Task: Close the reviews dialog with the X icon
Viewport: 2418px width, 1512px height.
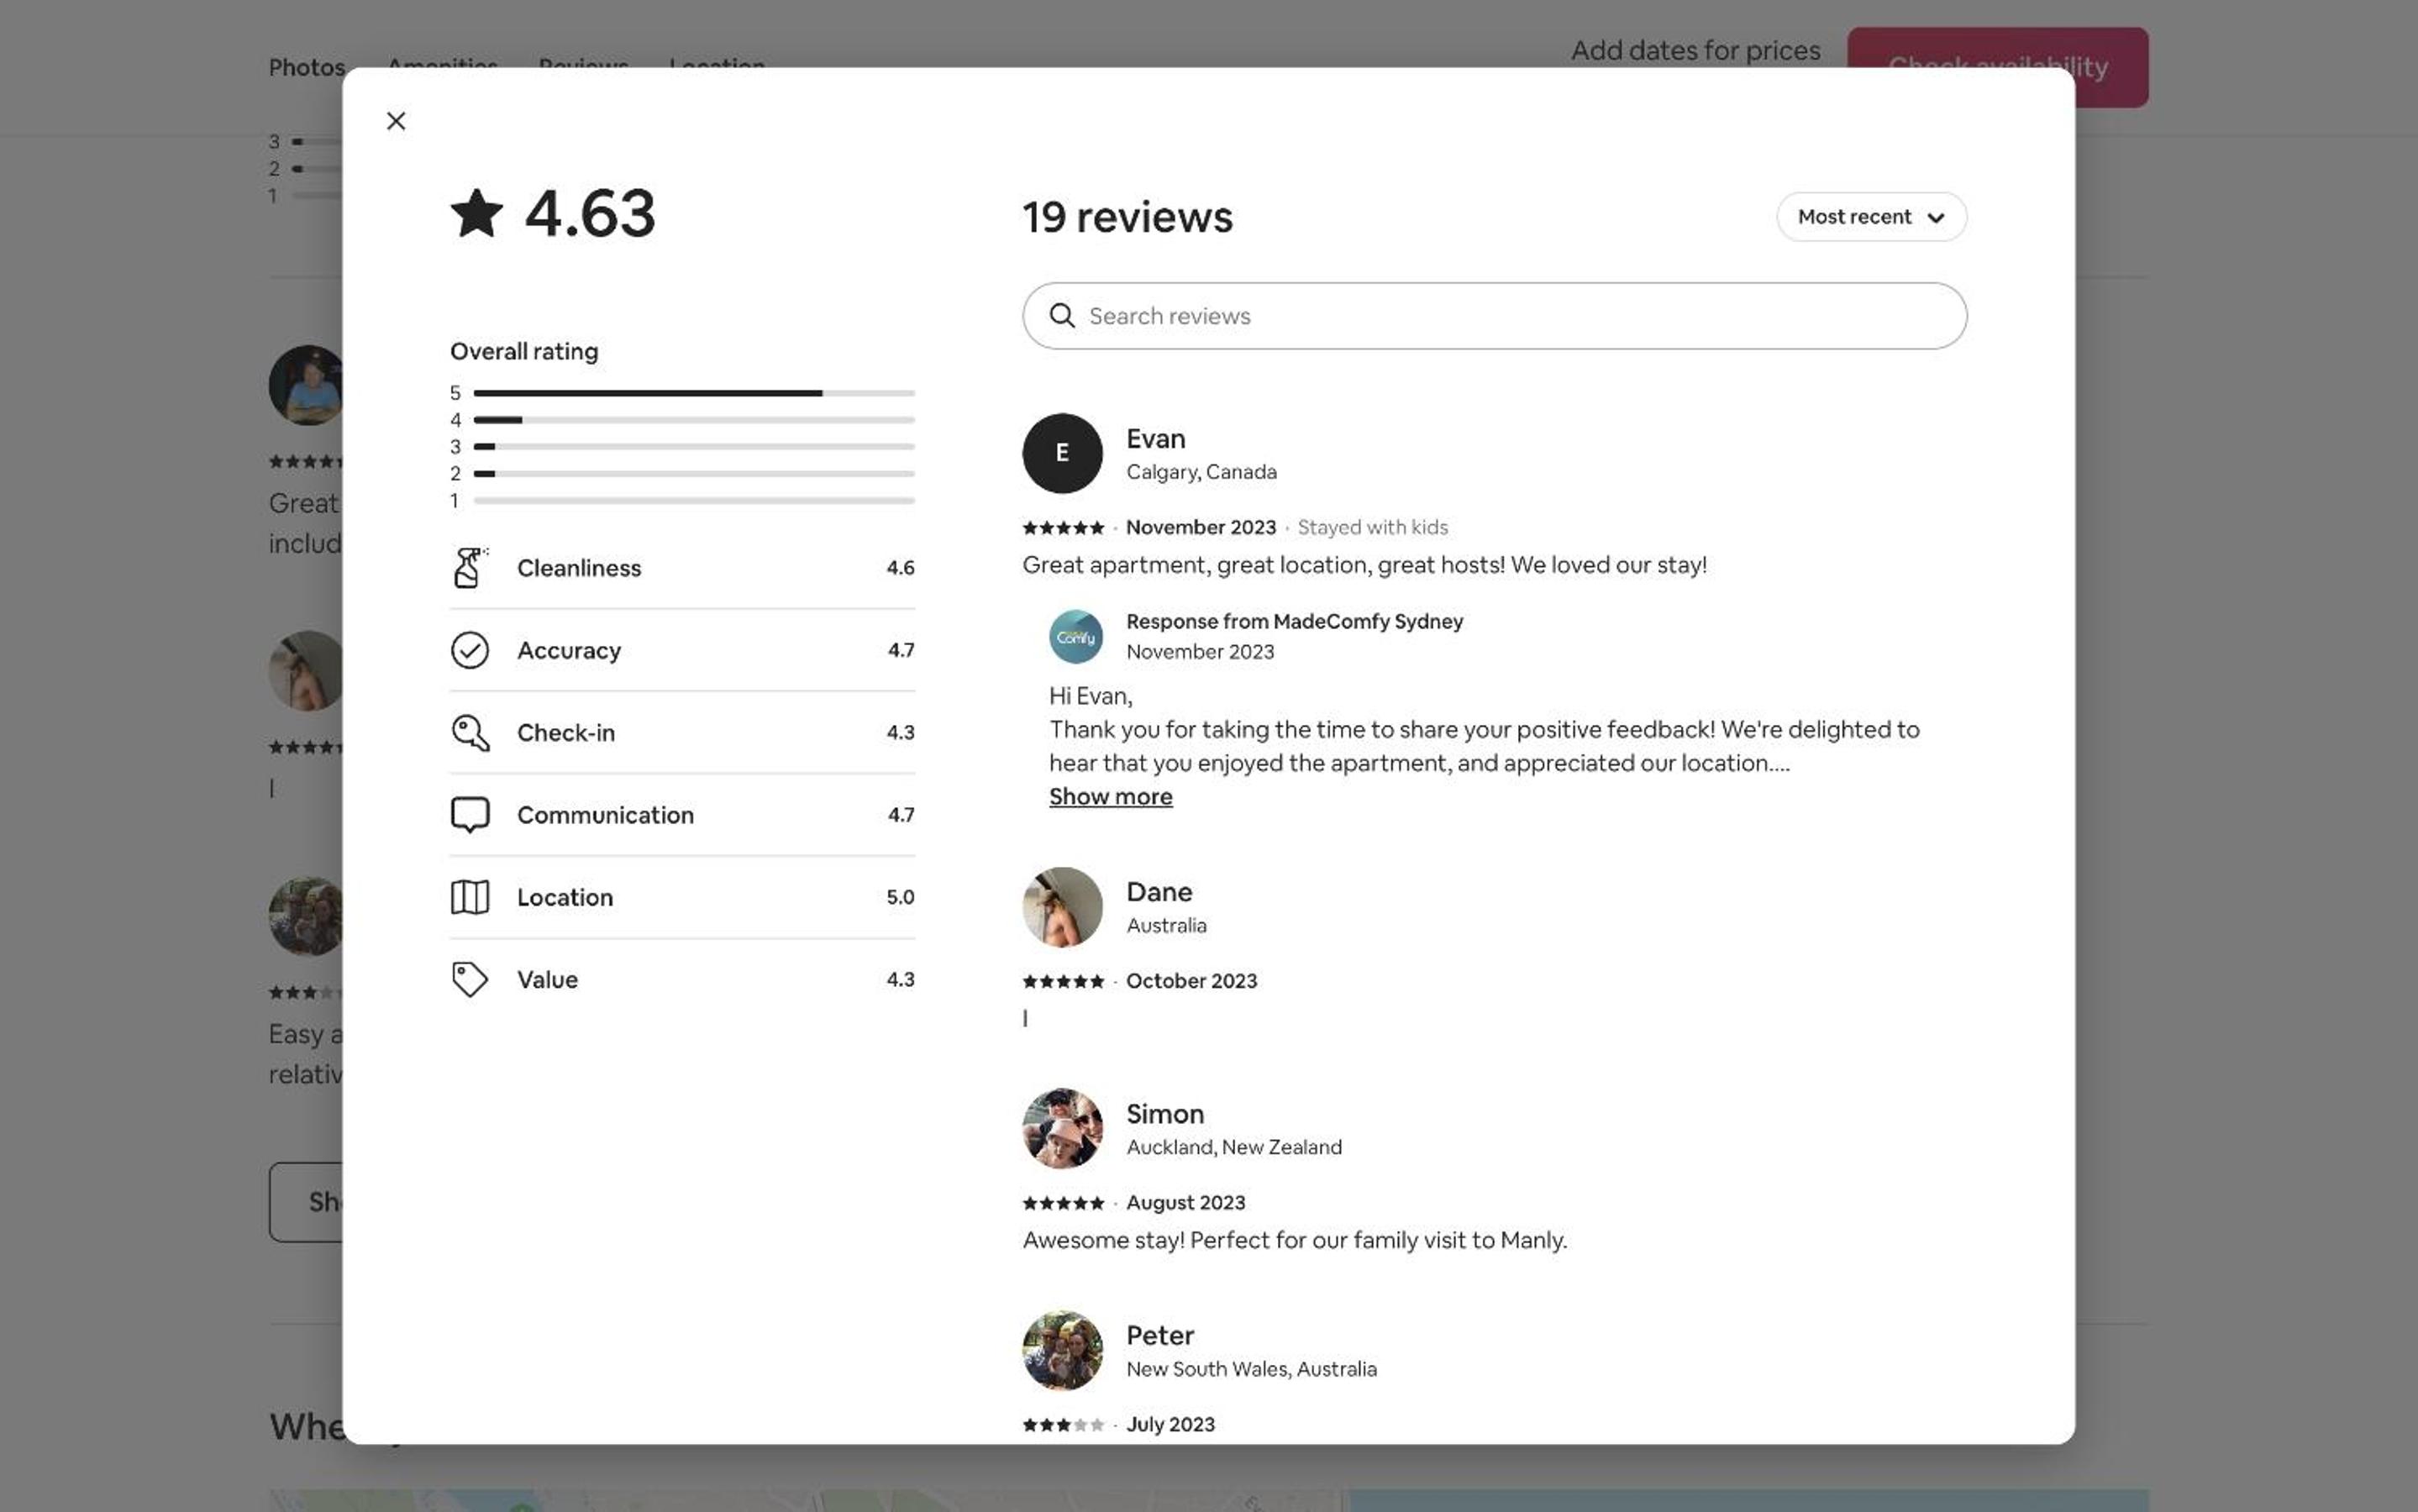Action: (396, 121)
